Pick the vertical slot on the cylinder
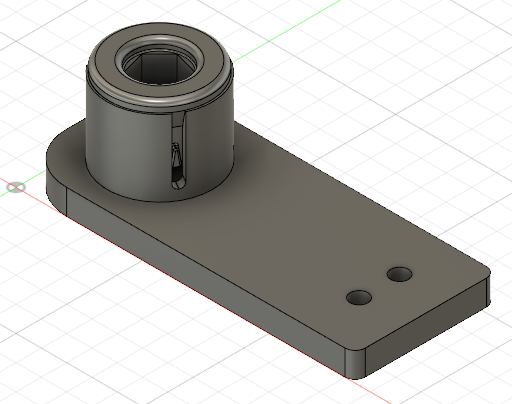The width and height of the screenshot is (512, 404). click(178, 151)
